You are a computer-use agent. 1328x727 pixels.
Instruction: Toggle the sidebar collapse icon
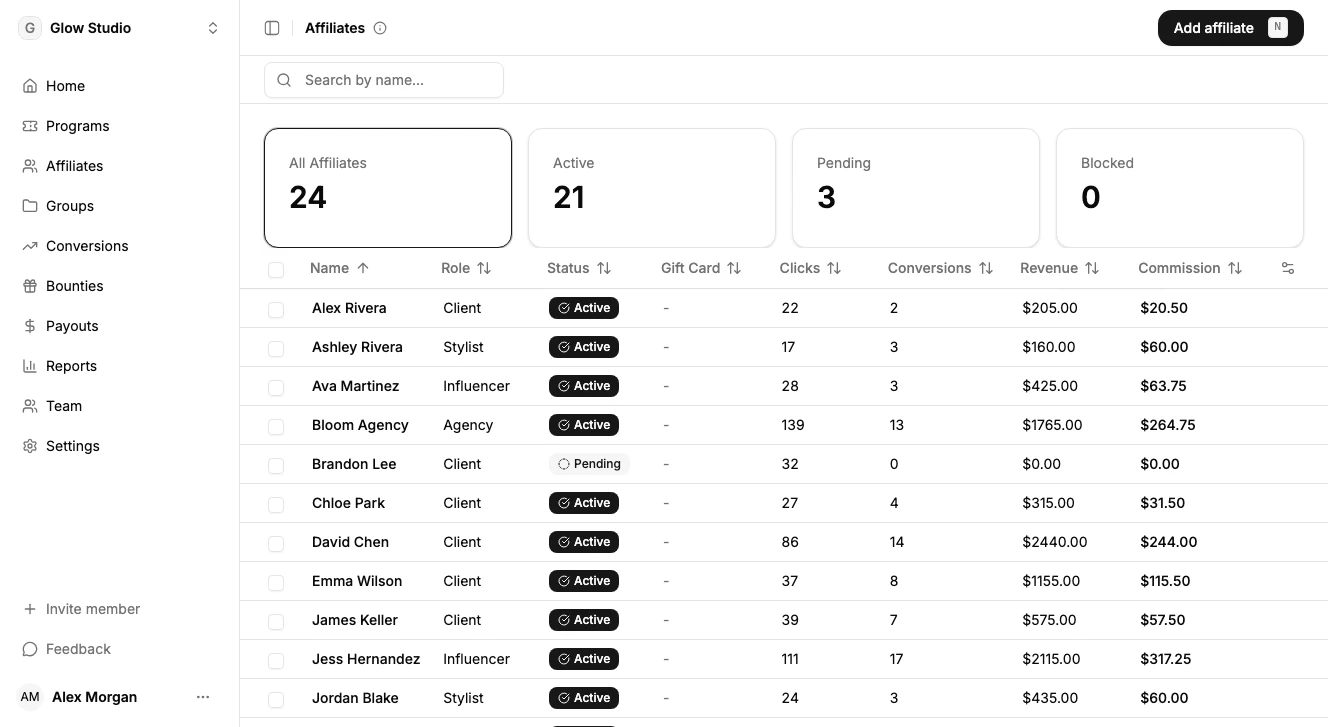pos(272,27)
